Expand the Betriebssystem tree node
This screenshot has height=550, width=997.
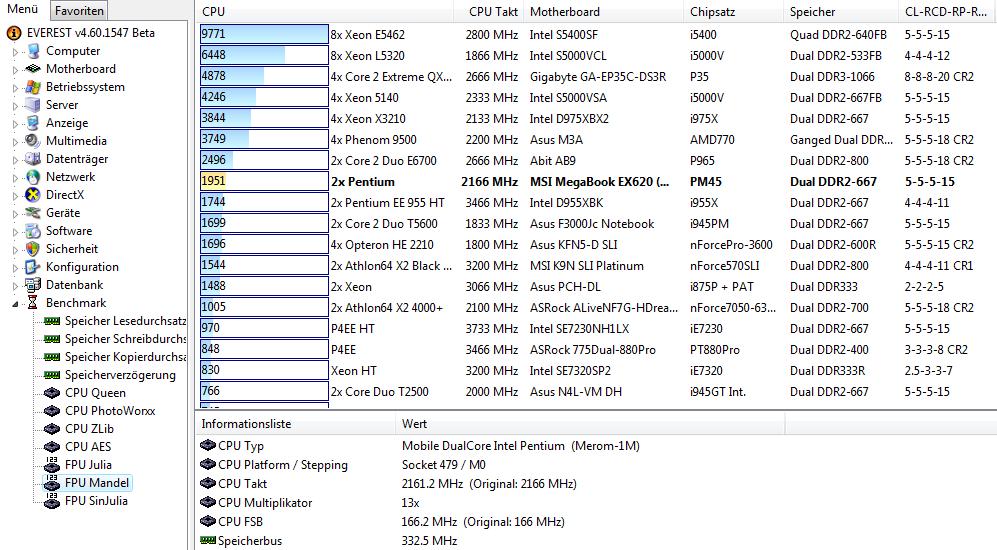15,88
